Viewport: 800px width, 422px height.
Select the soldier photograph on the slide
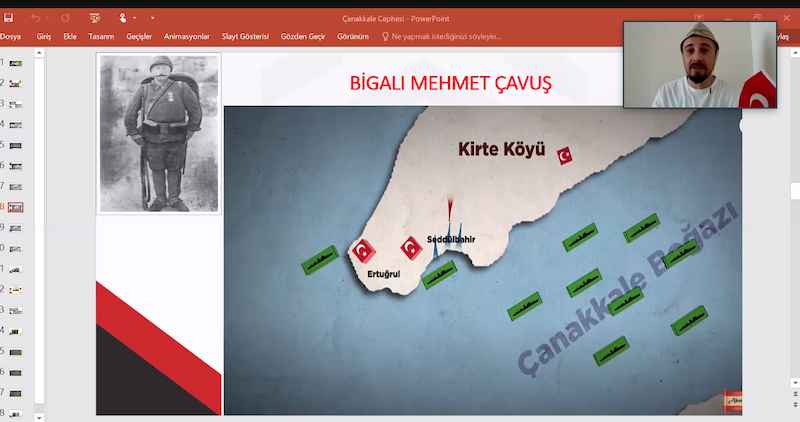point(159,131)
